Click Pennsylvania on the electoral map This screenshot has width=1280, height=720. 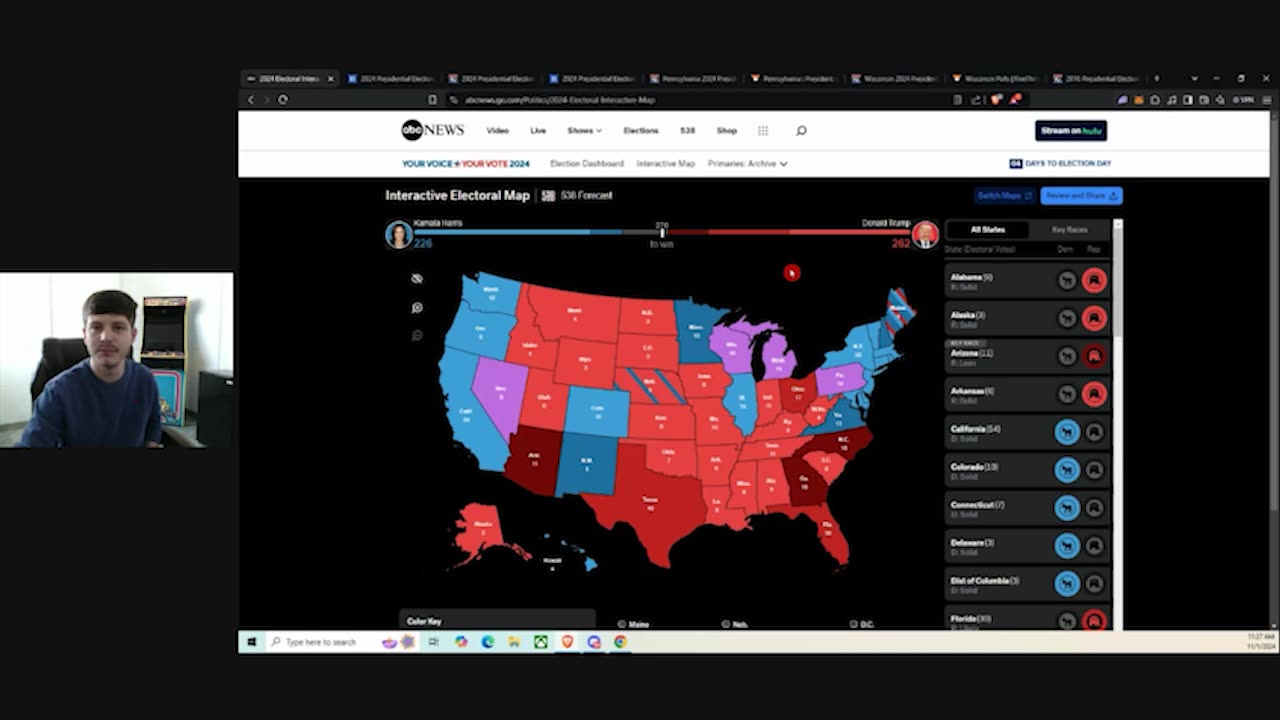(839, 380)
